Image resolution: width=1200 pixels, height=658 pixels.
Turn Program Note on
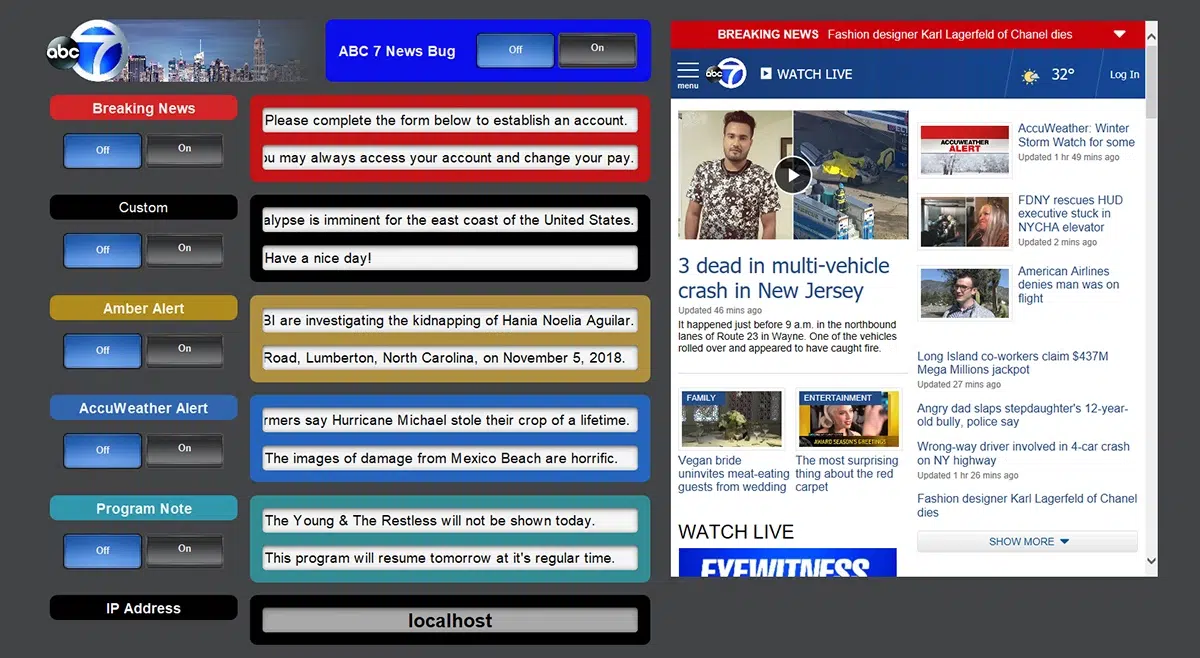pos(185,549)
